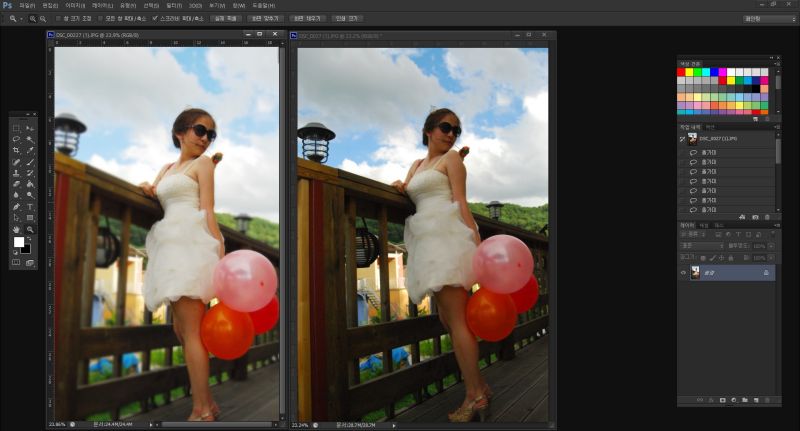Open the 레이어(L) menu
The height and width of the screenshot is (431, 800).
(102, 5)
